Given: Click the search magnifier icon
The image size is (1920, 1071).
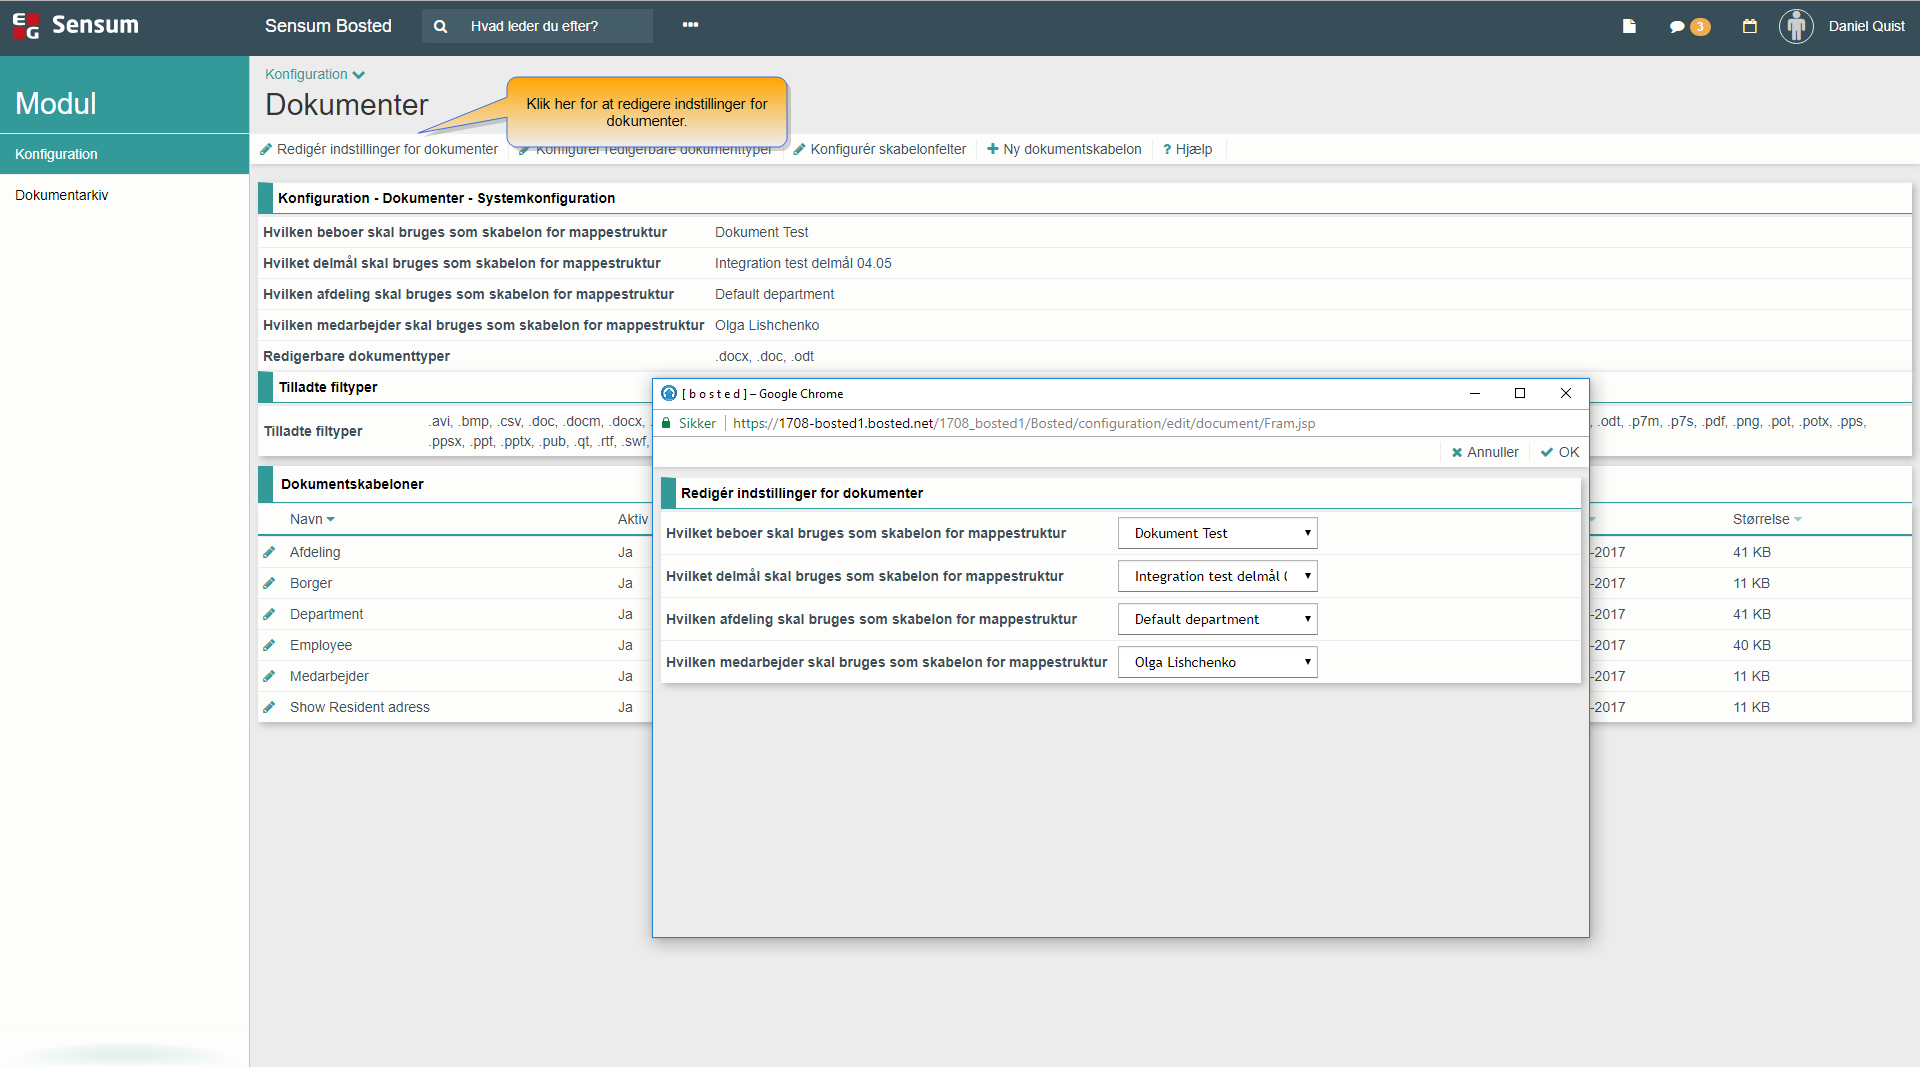Looking at the screenshot, I should point(440,26).
